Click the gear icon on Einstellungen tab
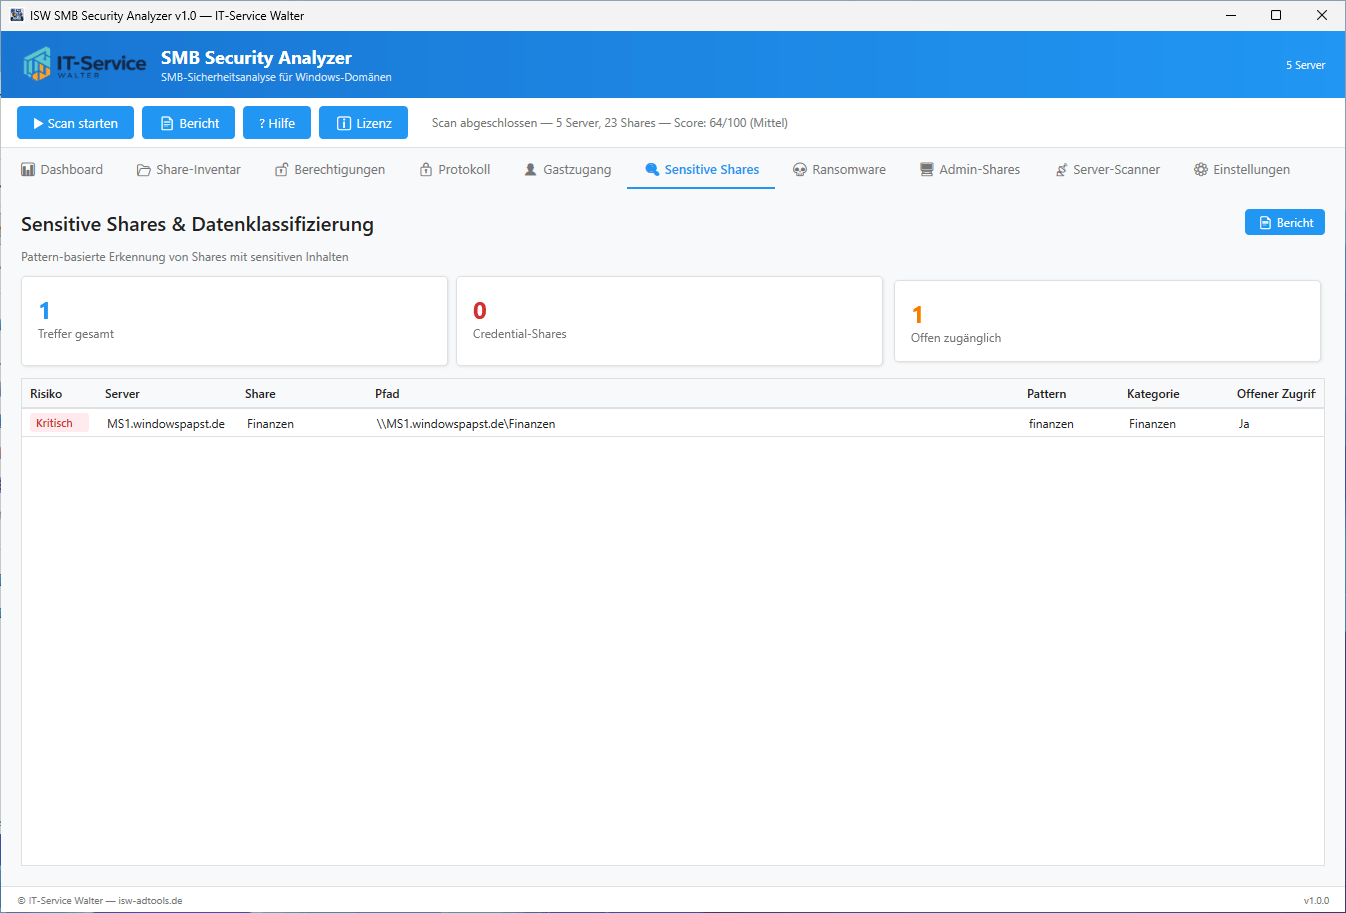Image resolution: width=1346 pixels, height=913 pixels. pyautogui.click(x=1200, y=170)
